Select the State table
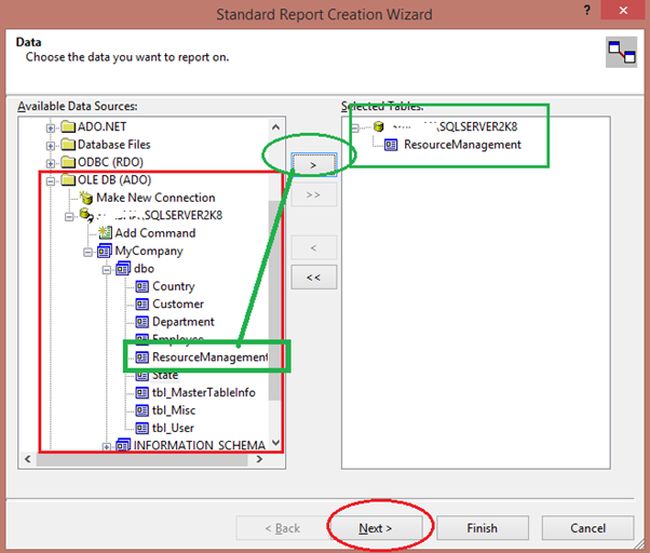The image size is (650, 553). coord(165,375)
